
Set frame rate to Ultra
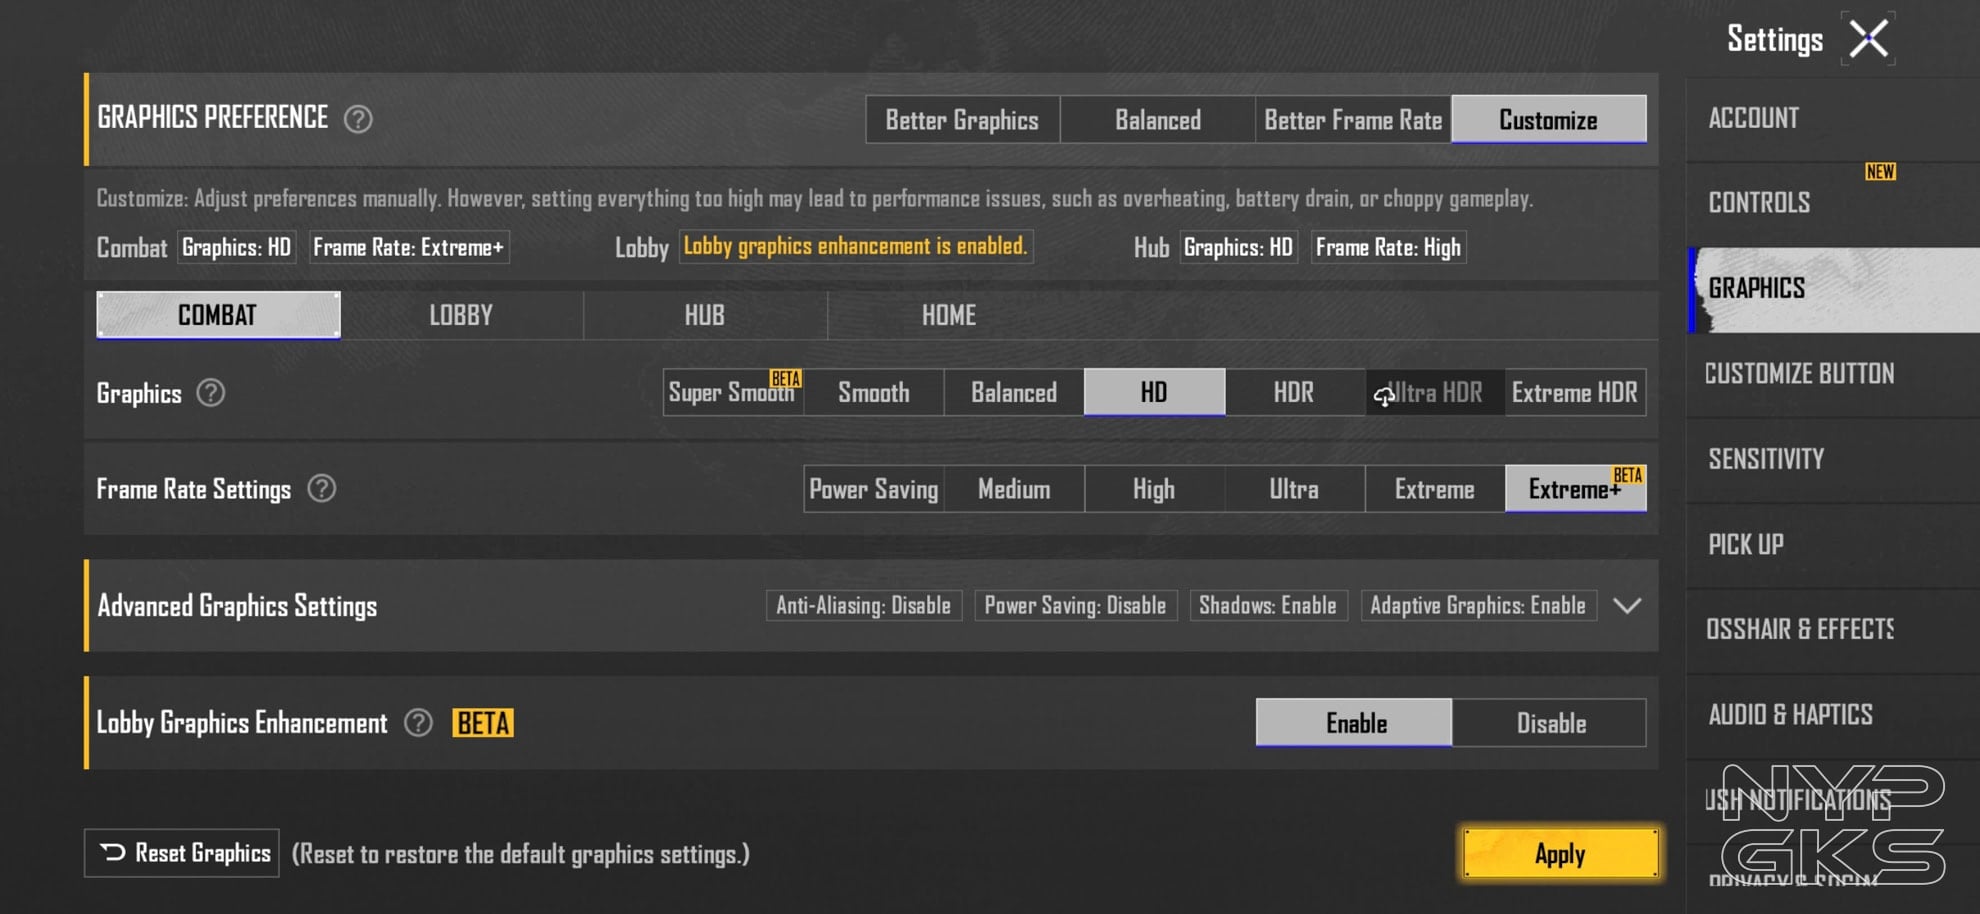pyautogui.click(x=1294, y=489)
